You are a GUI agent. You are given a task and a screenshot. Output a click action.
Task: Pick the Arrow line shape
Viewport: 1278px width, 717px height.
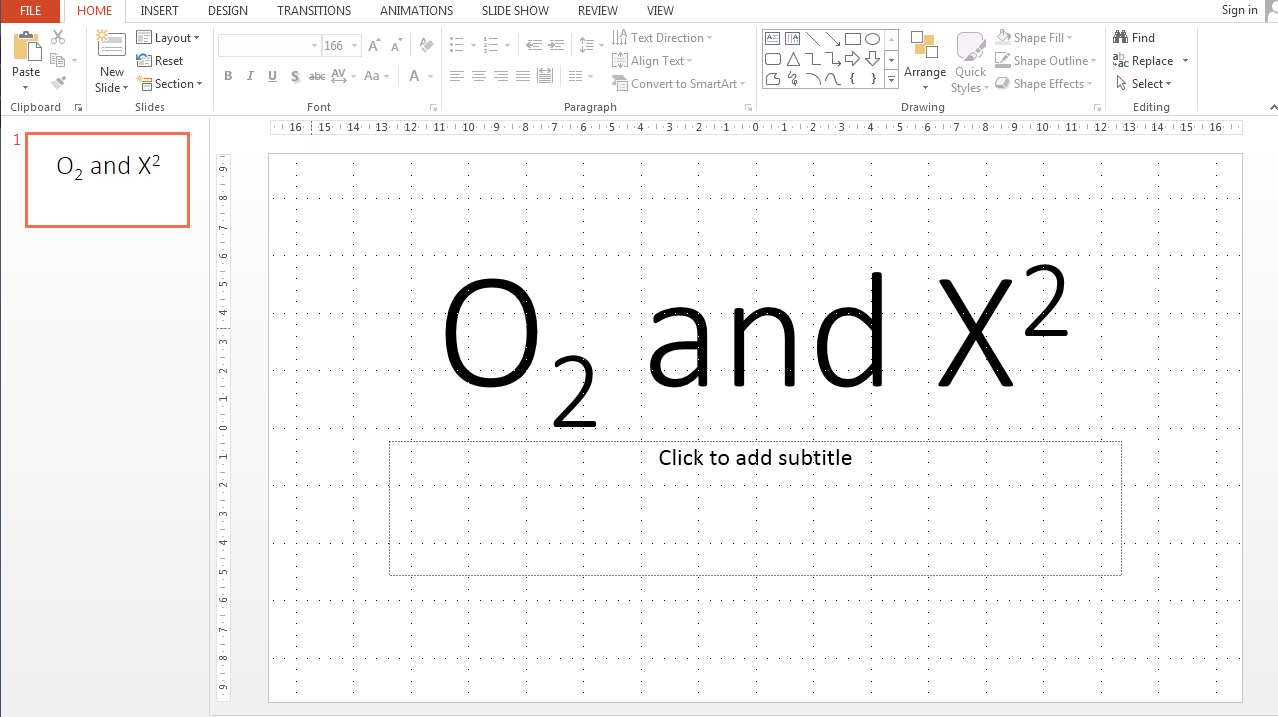[x=833, y=39]
